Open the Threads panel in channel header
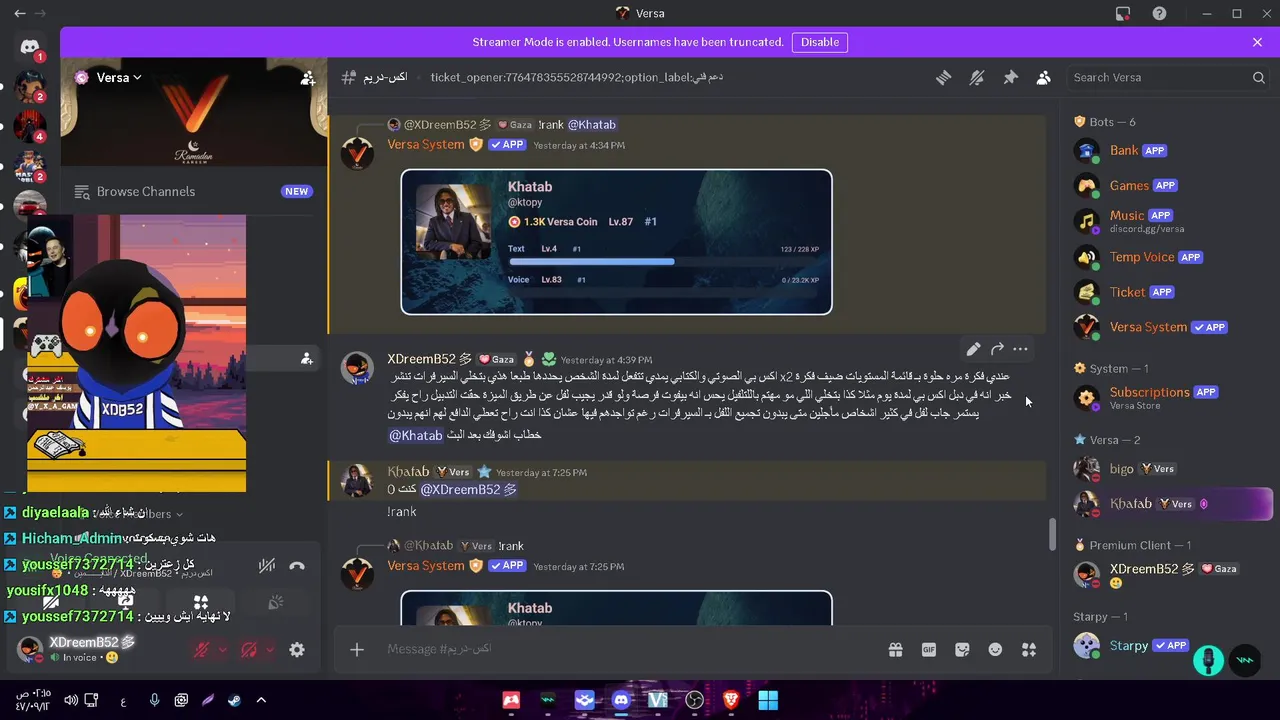The height and width of the screenshot is (720, 1280). pyautogui.click(x=943, y=77)
